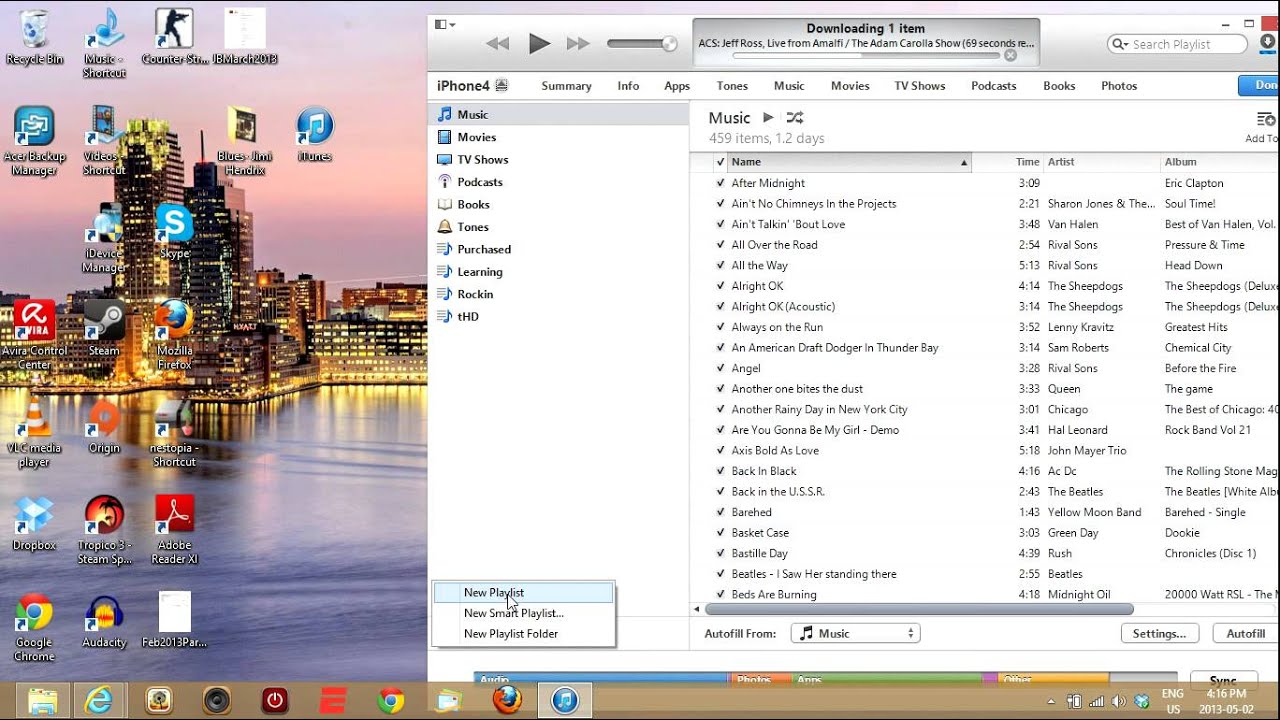Uncheck the Beds Are Burning song

tap(720, 595)
